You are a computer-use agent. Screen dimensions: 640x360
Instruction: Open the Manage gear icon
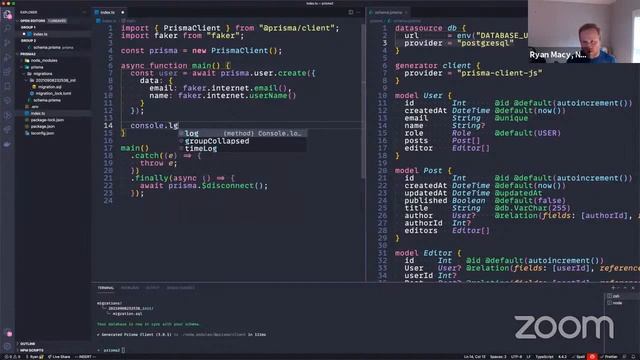point(7,347)
